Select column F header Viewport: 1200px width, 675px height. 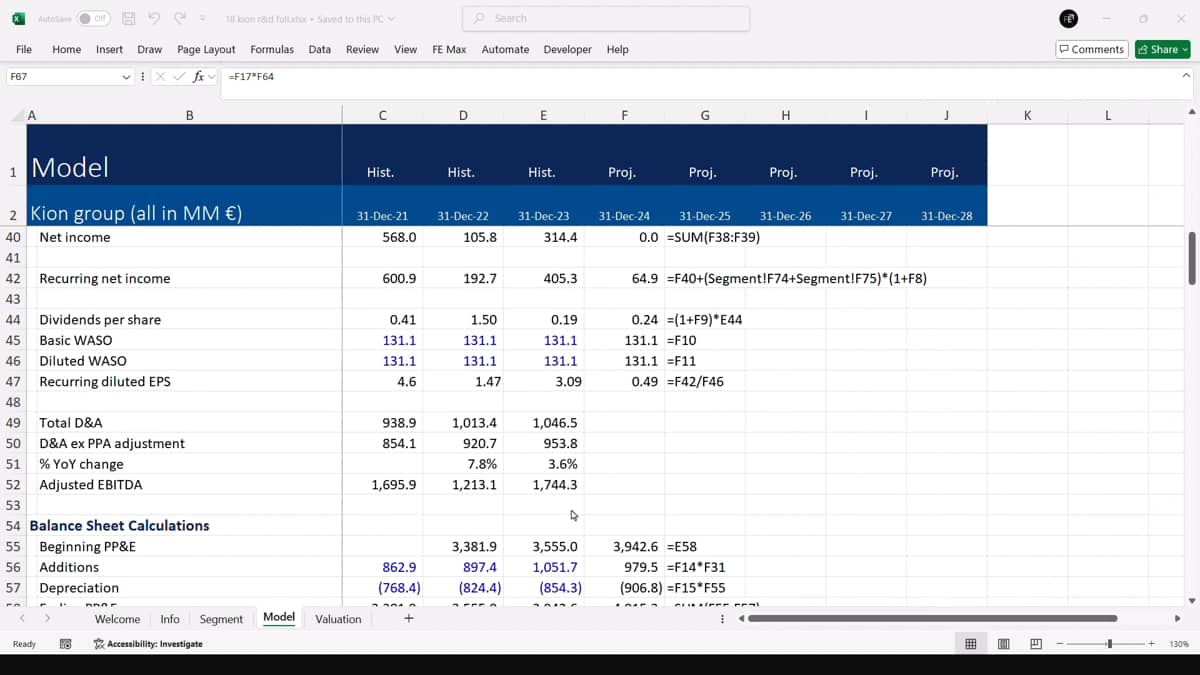tap(624, 115)
